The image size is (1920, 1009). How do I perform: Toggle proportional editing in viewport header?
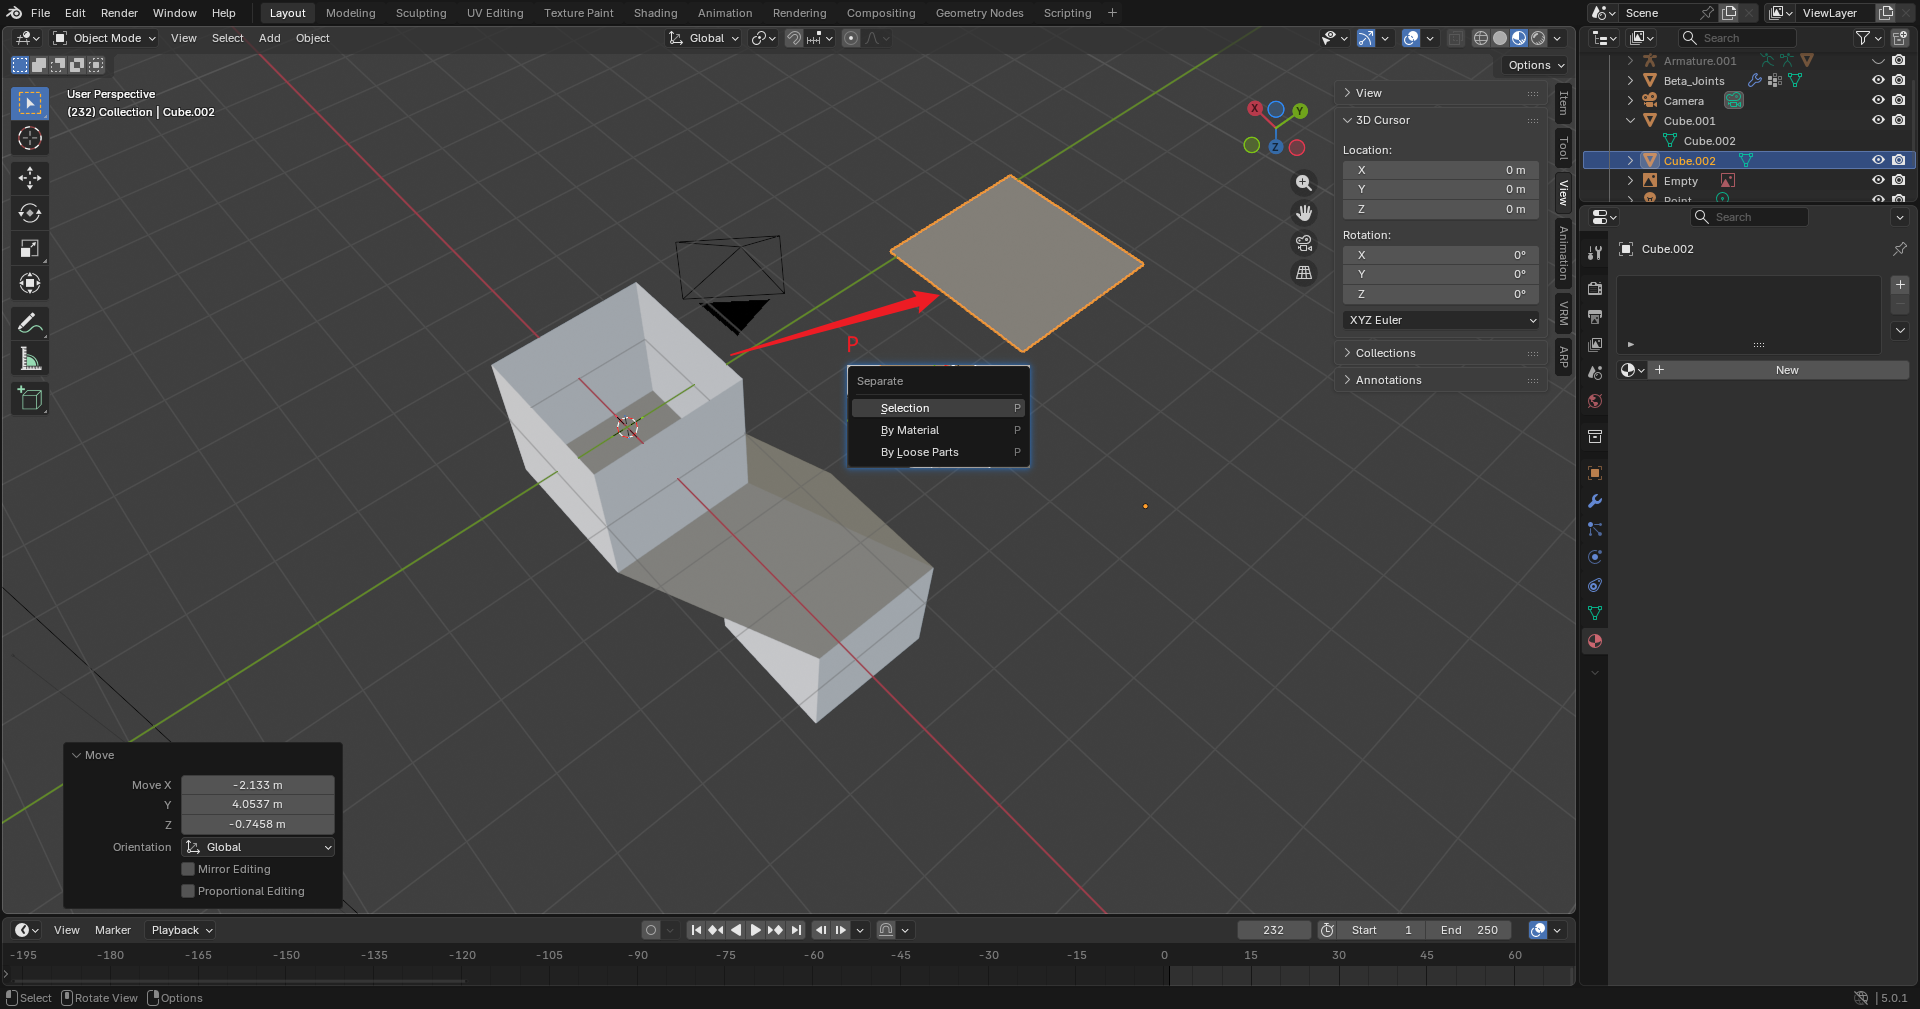click(851, 38)
